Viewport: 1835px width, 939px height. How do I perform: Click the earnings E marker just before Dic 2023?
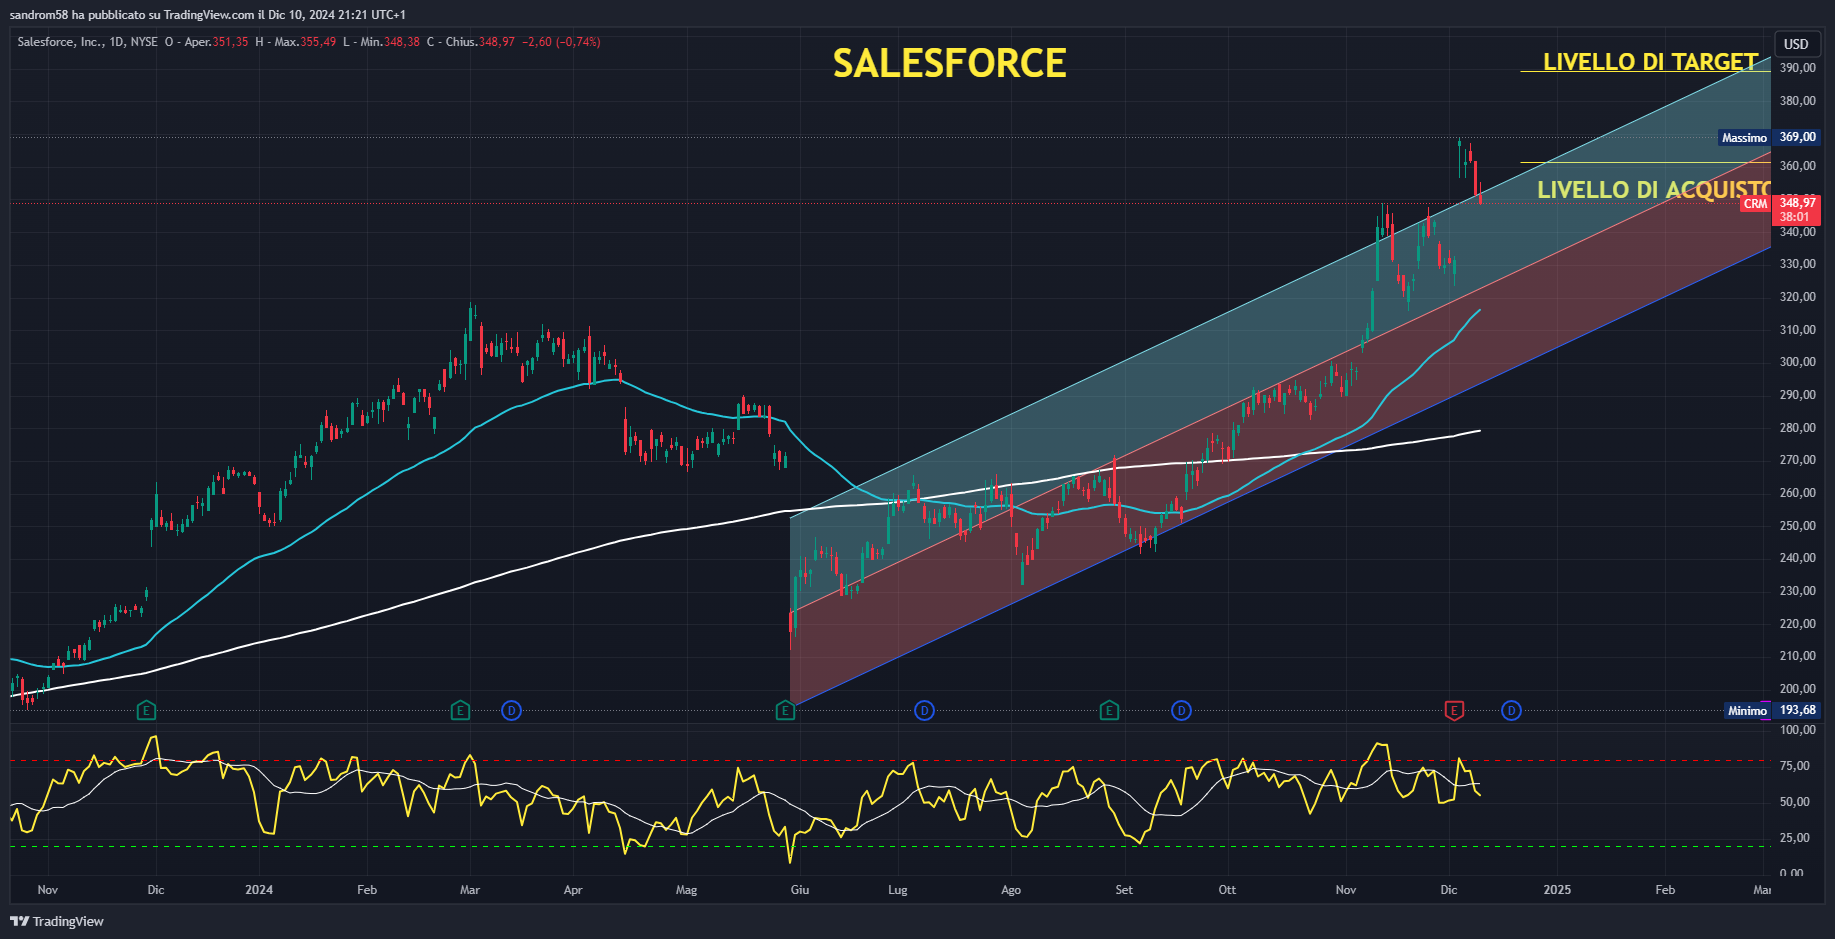[x=146, y=711]
